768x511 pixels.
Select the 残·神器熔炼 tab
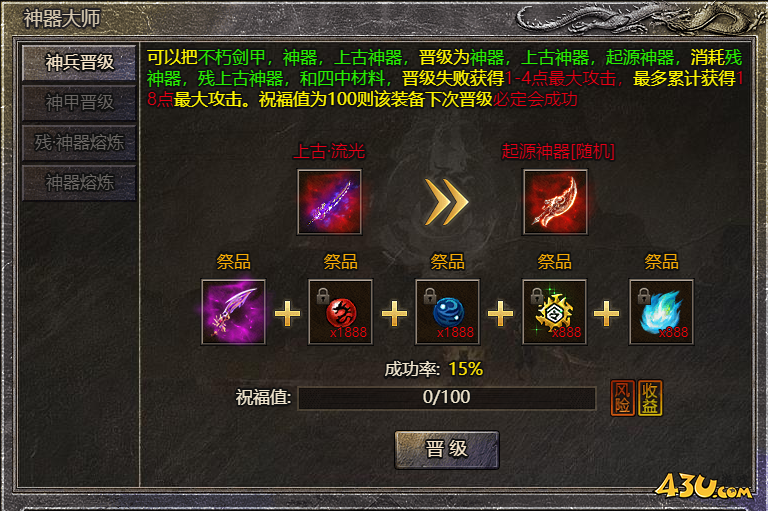click(79, 143)
